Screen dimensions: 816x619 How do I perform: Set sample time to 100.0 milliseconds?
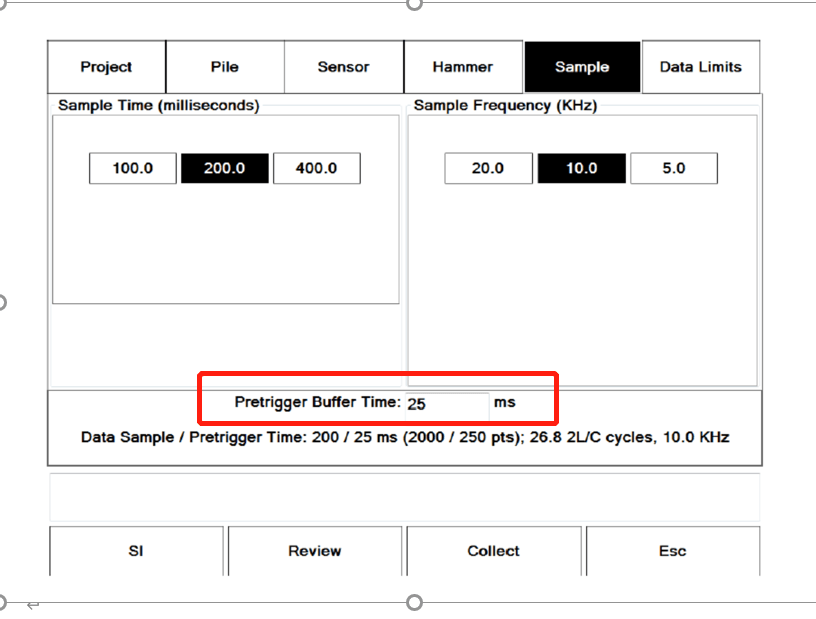coord(132,168)
